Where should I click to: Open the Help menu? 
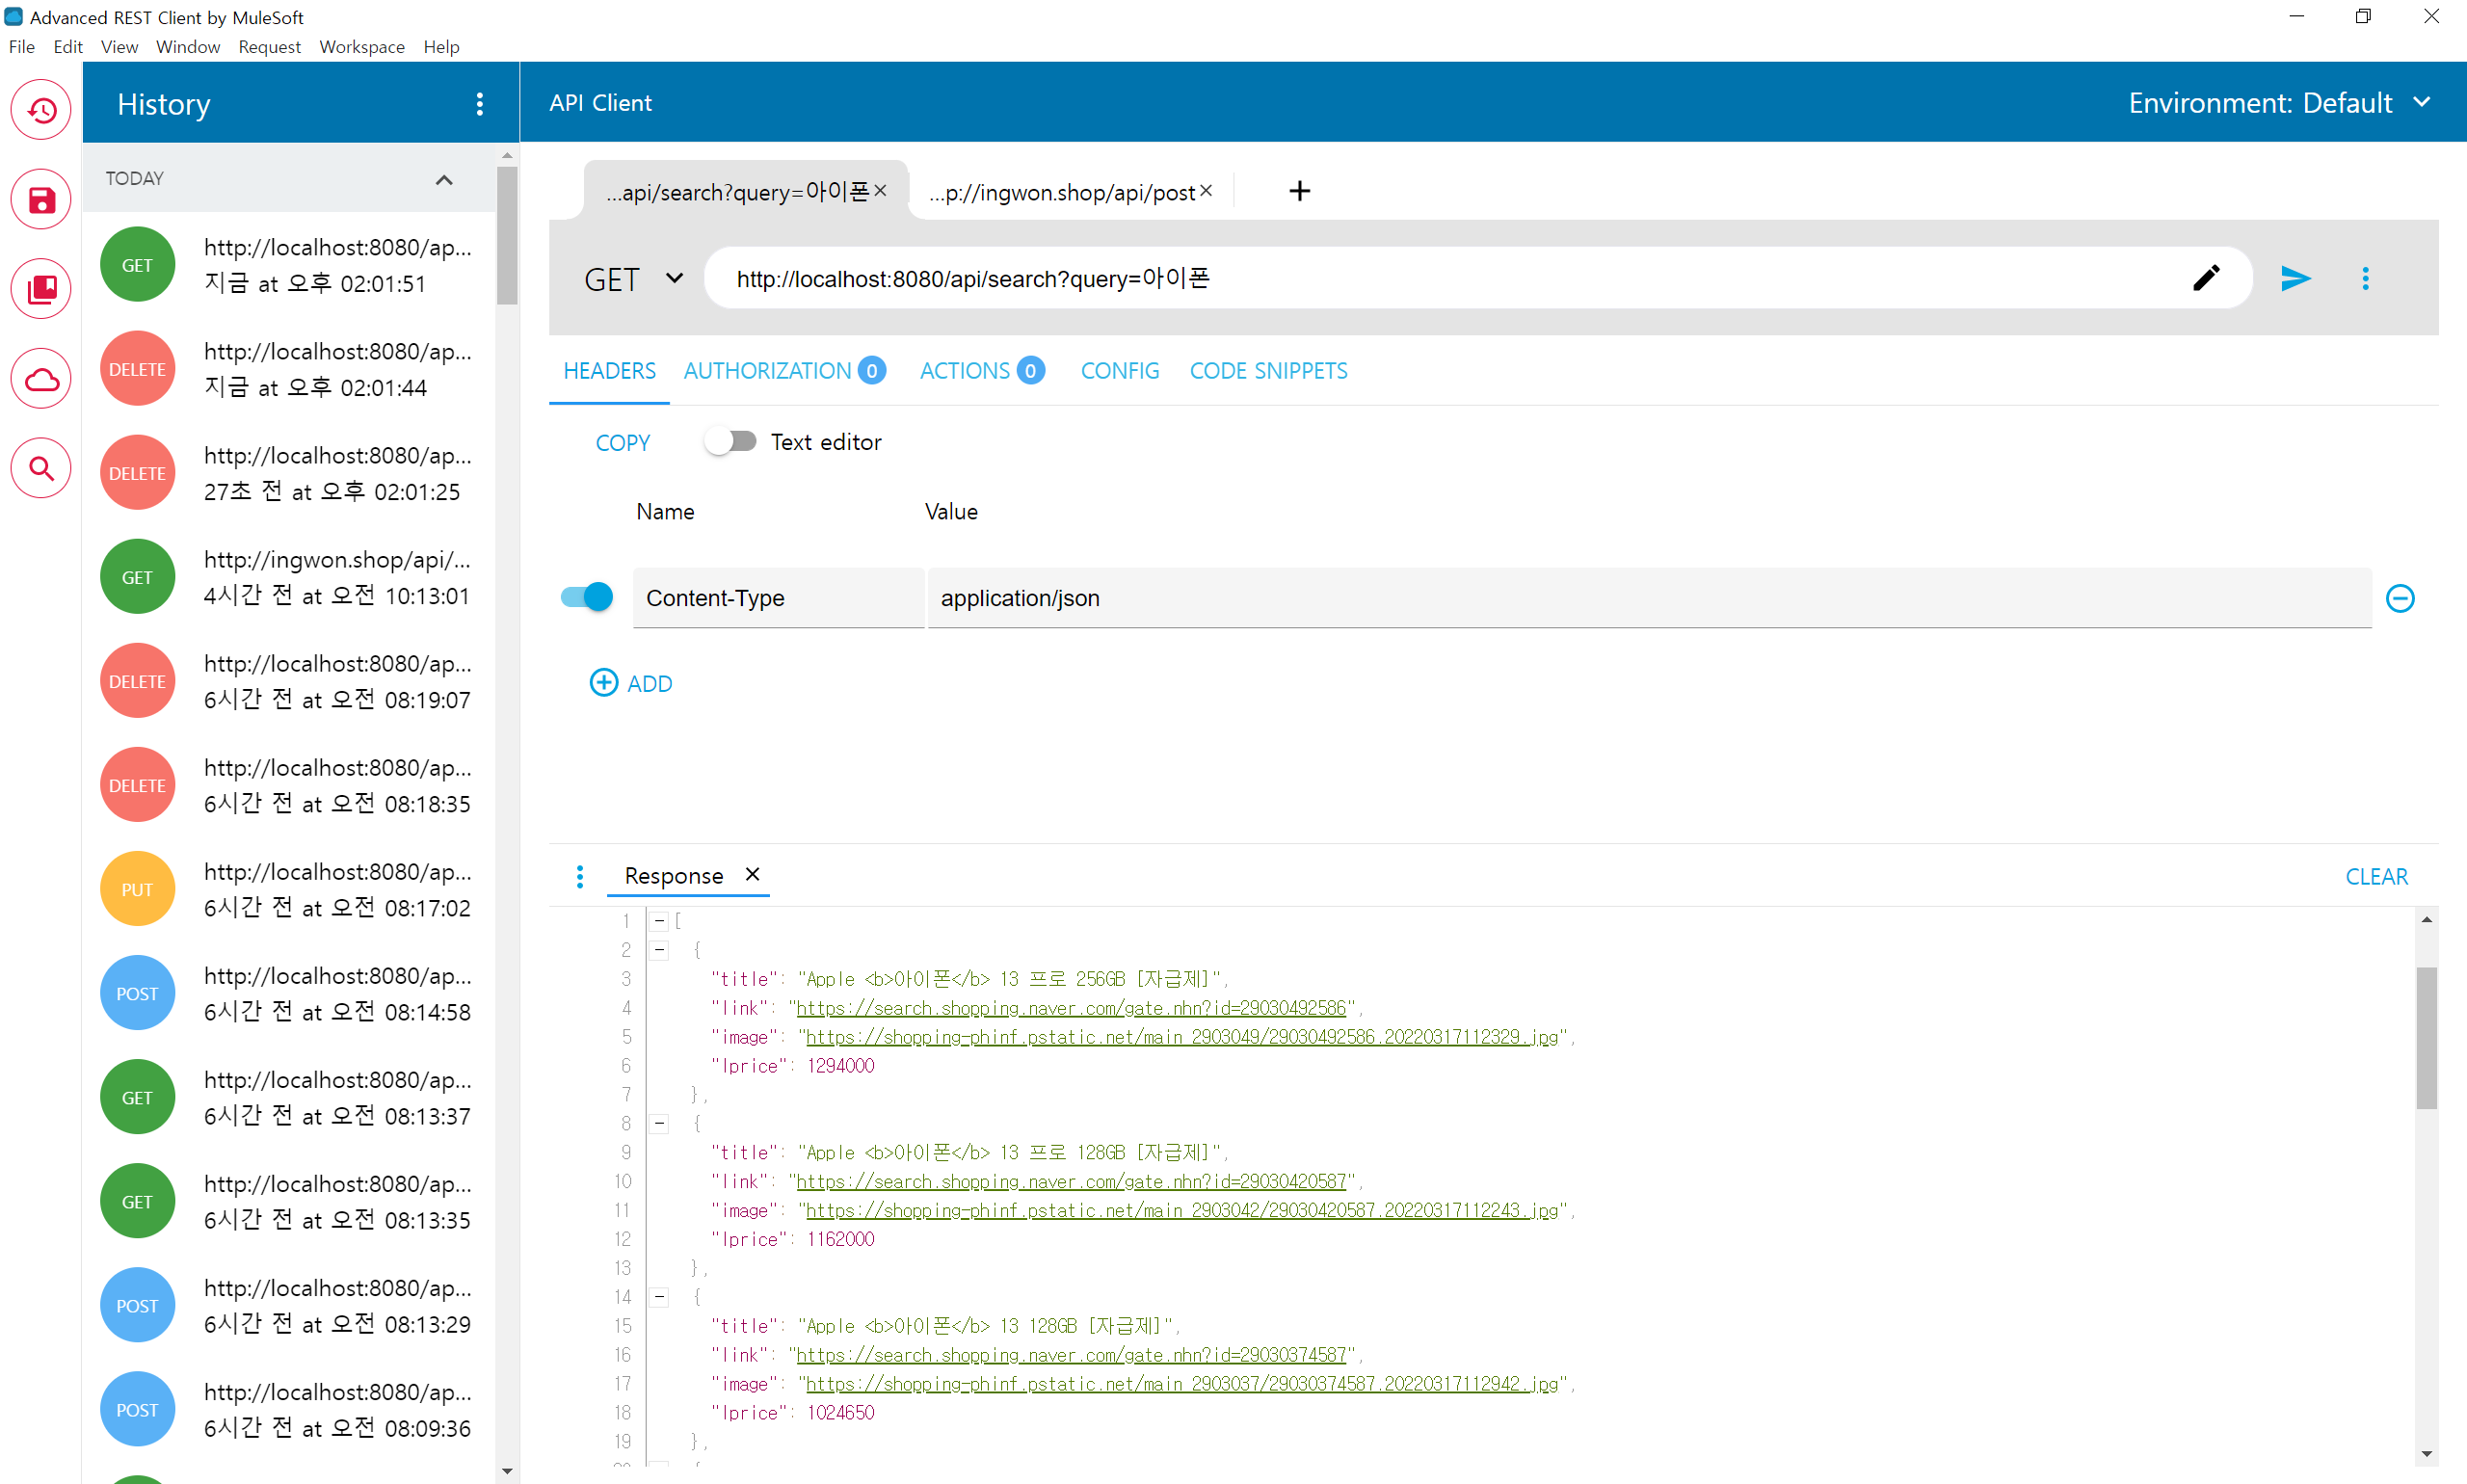441,47
